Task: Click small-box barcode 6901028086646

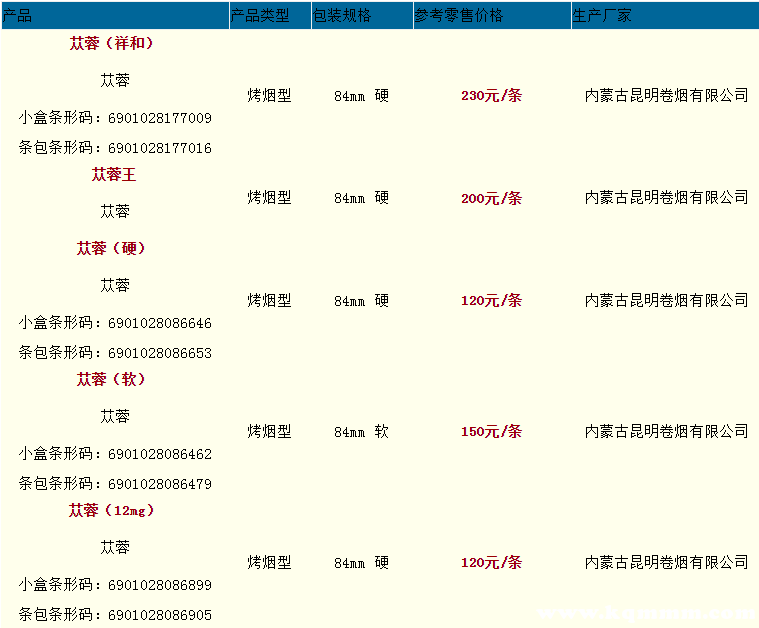Action: tap(160, 323)
